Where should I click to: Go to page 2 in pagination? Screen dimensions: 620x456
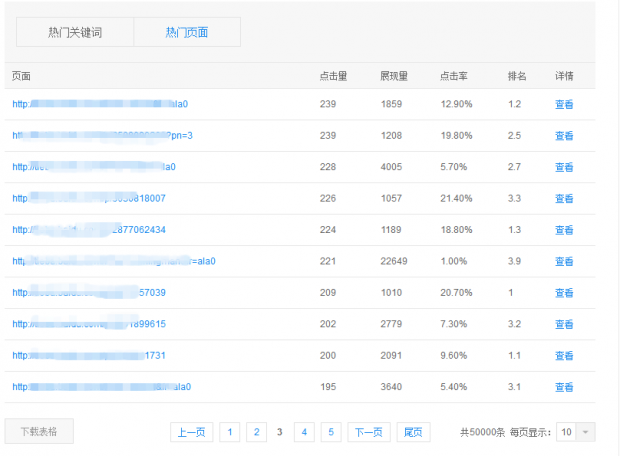tap(256, 432)
